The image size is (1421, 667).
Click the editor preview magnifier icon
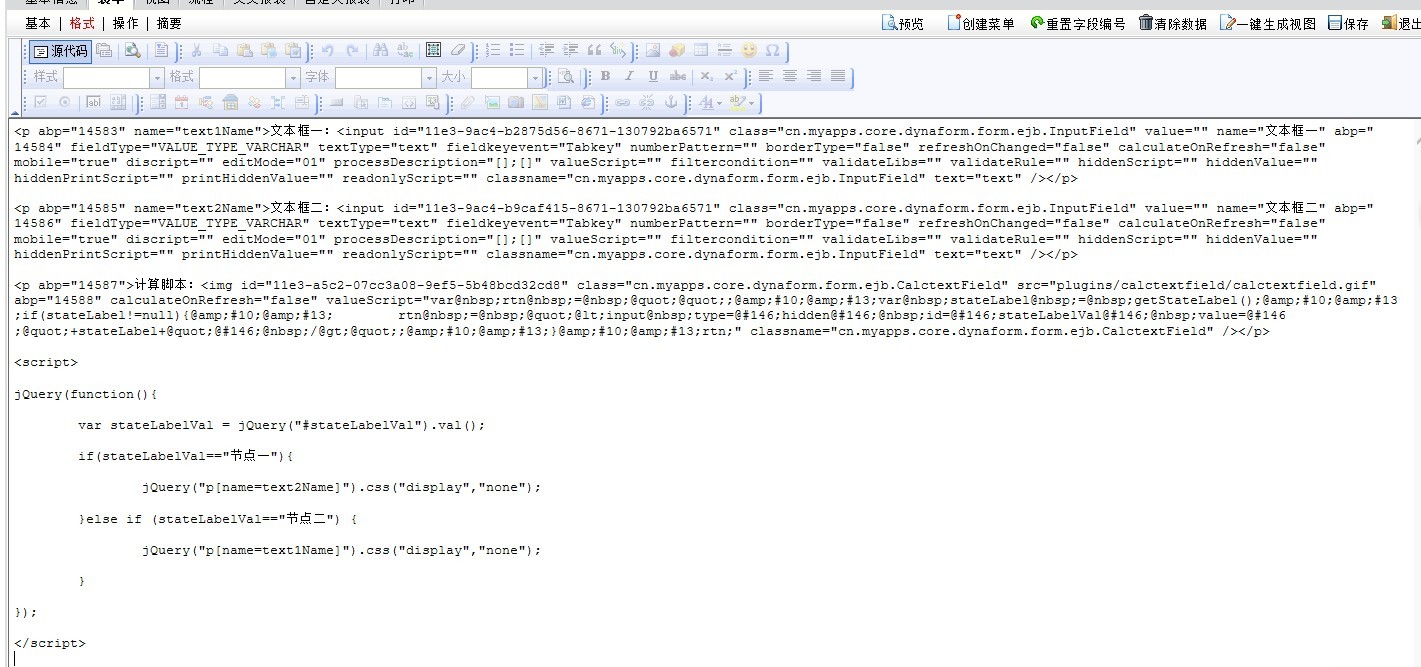pos(133,51)
